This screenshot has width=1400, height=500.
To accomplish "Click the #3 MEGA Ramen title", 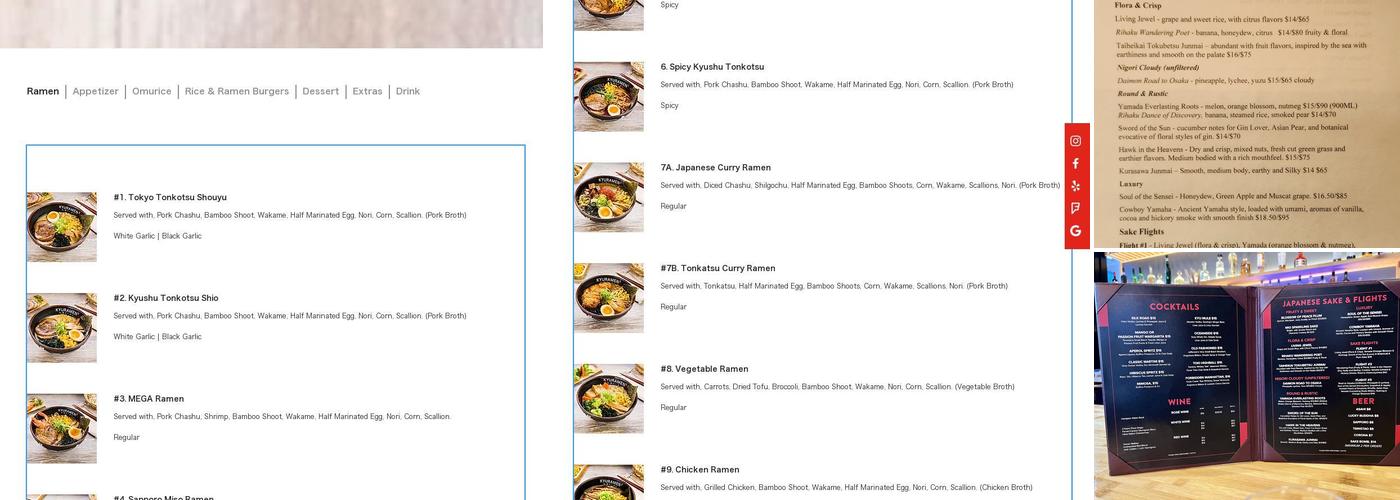I will [x=149, y=398].
